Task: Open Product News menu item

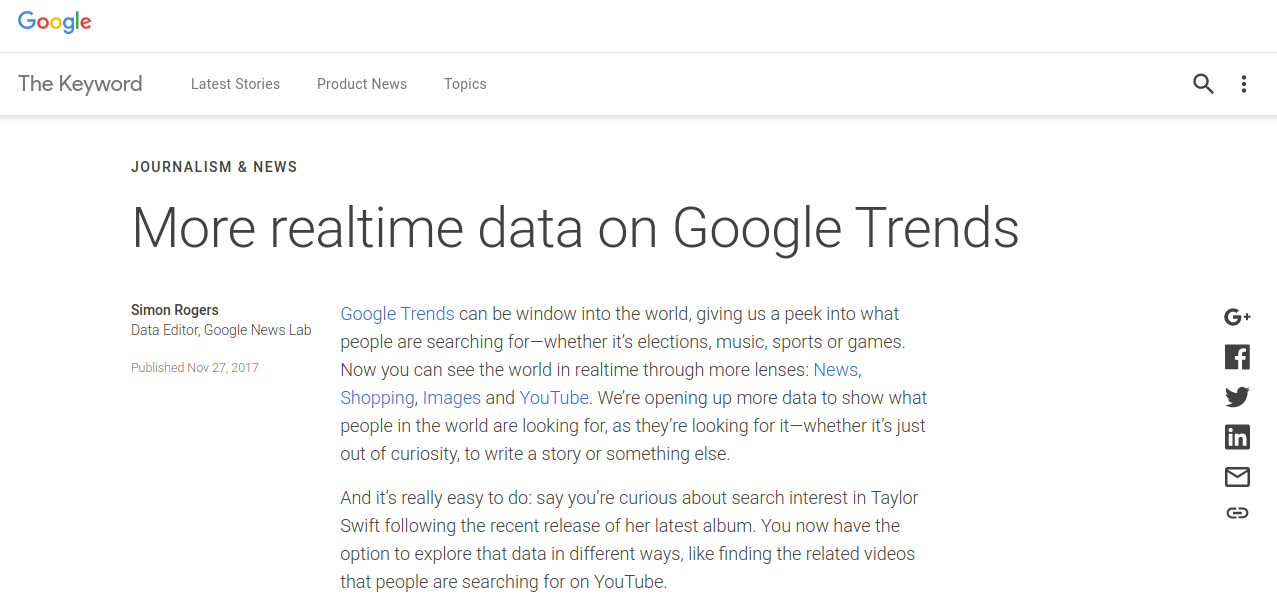Action: (362, 84)
